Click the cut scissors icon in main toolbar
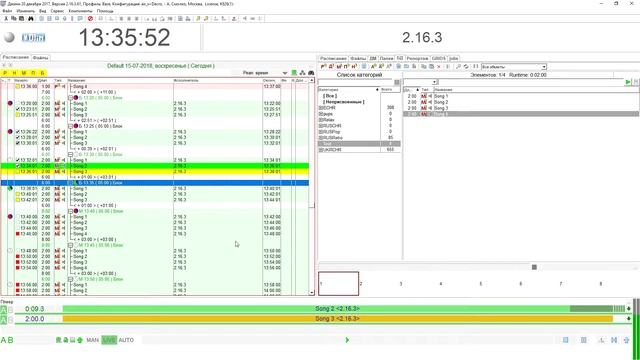This screenshot has height=360, width=640. [6, 19]
